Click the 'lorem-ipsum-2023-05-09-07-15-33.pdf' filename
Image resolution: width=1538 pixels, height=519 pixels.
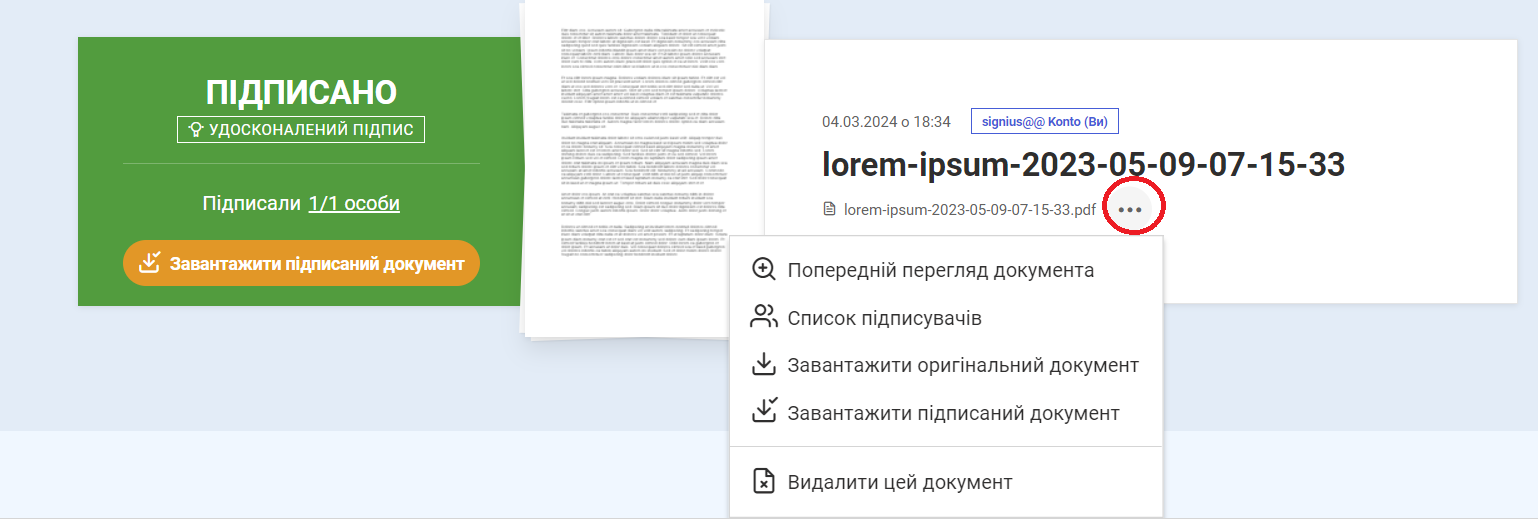click(x=970, y=210)
